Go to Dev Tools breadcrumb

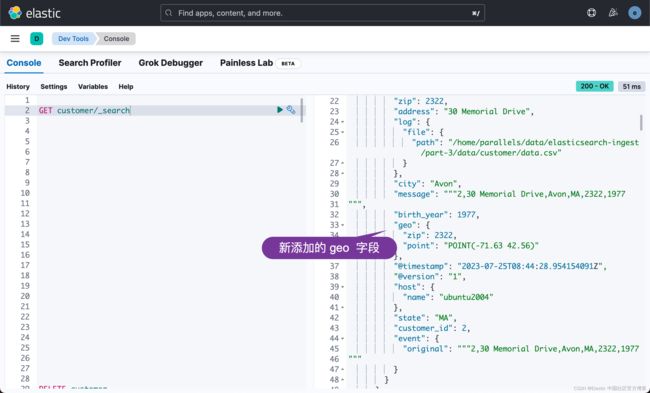click(x=73, y=39)
